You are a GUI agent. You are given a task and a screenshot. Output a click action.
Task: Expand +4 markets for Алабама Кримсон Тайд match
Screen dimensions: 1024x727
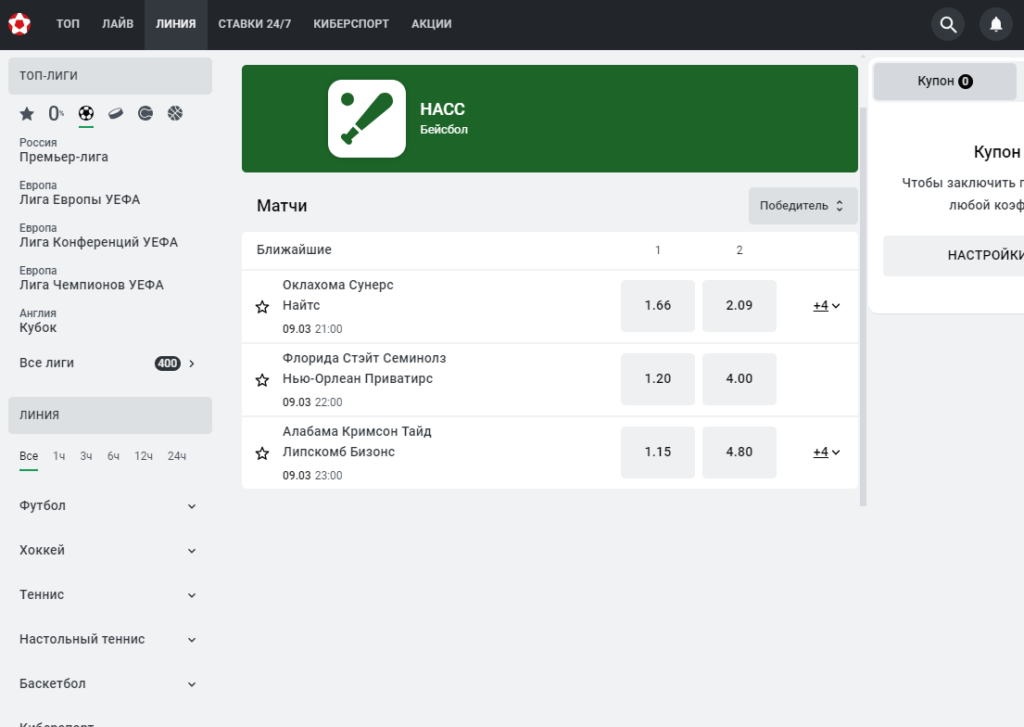826,452
